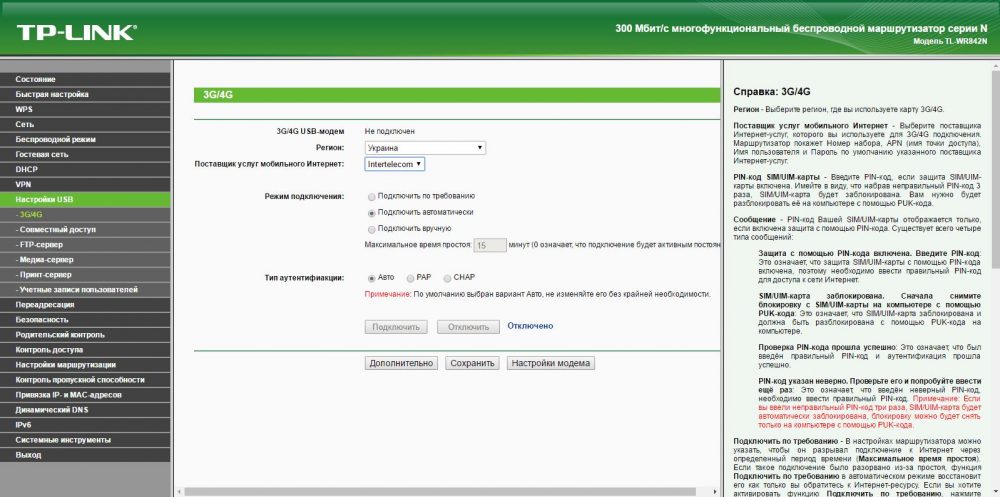The width and height of the screenshot is (1000, 497).
Task: Open Переадресация menu item
Action: click(85, 304)
